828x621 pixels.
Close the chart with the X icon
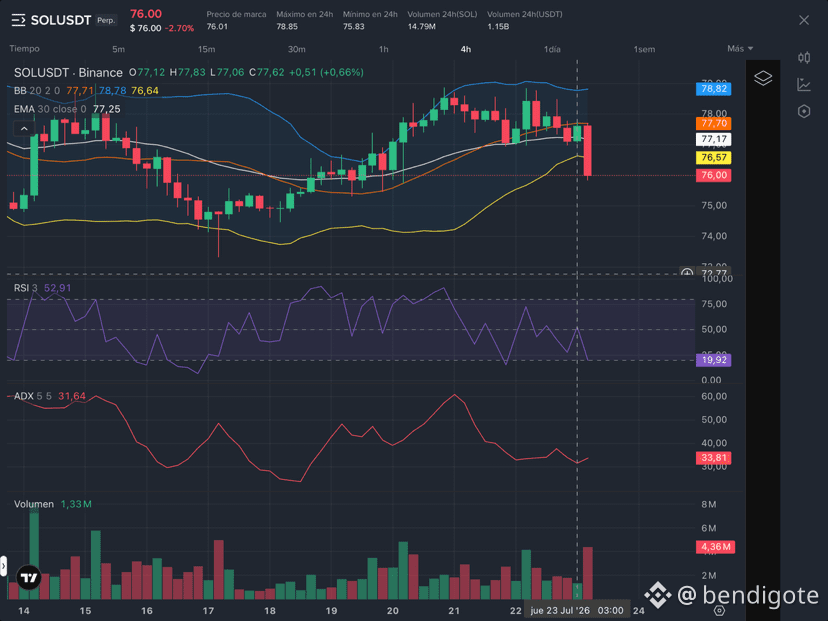coord(804,20)
